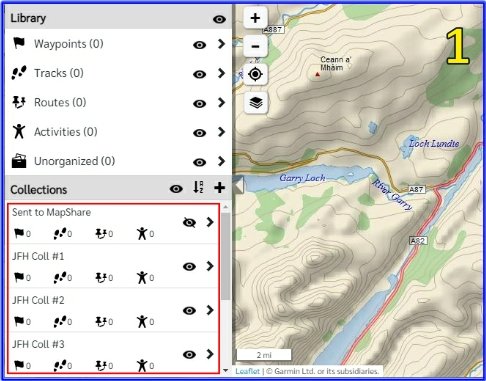Click waypoint flag count in JFH Coll #2
This screenshot has width=486, height=381.
[22, 322]
